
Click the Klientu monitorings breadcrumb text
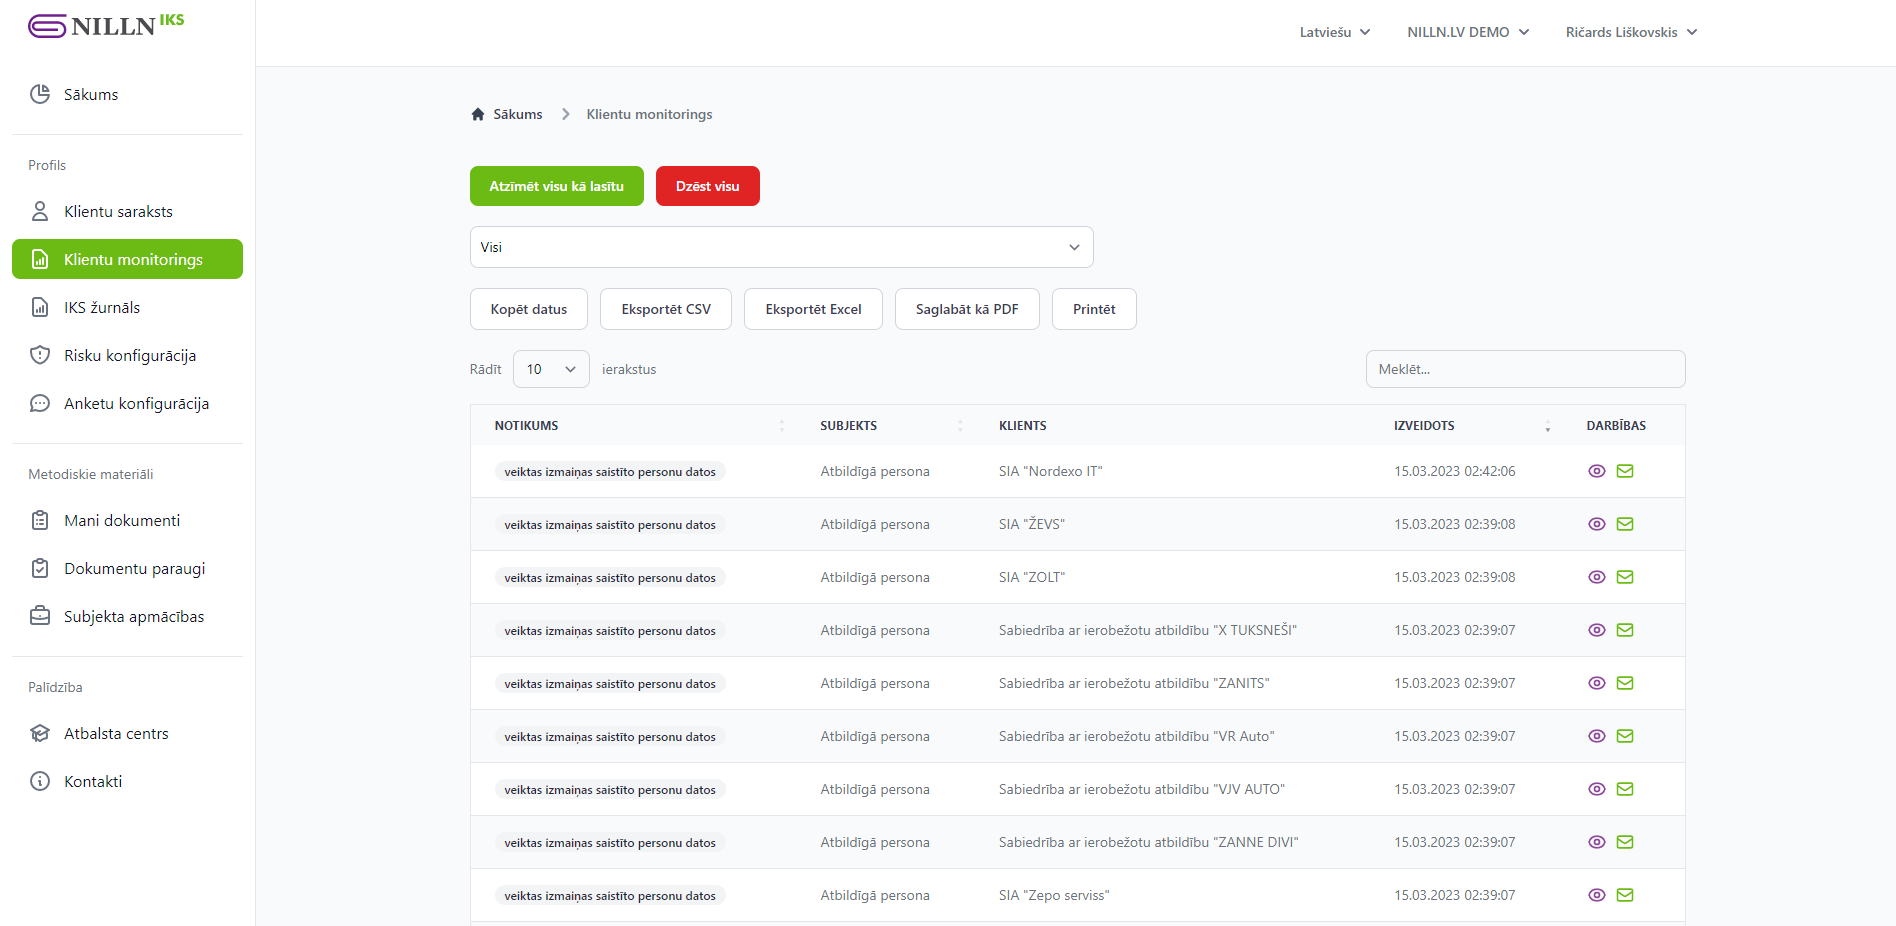click(649, 114)
